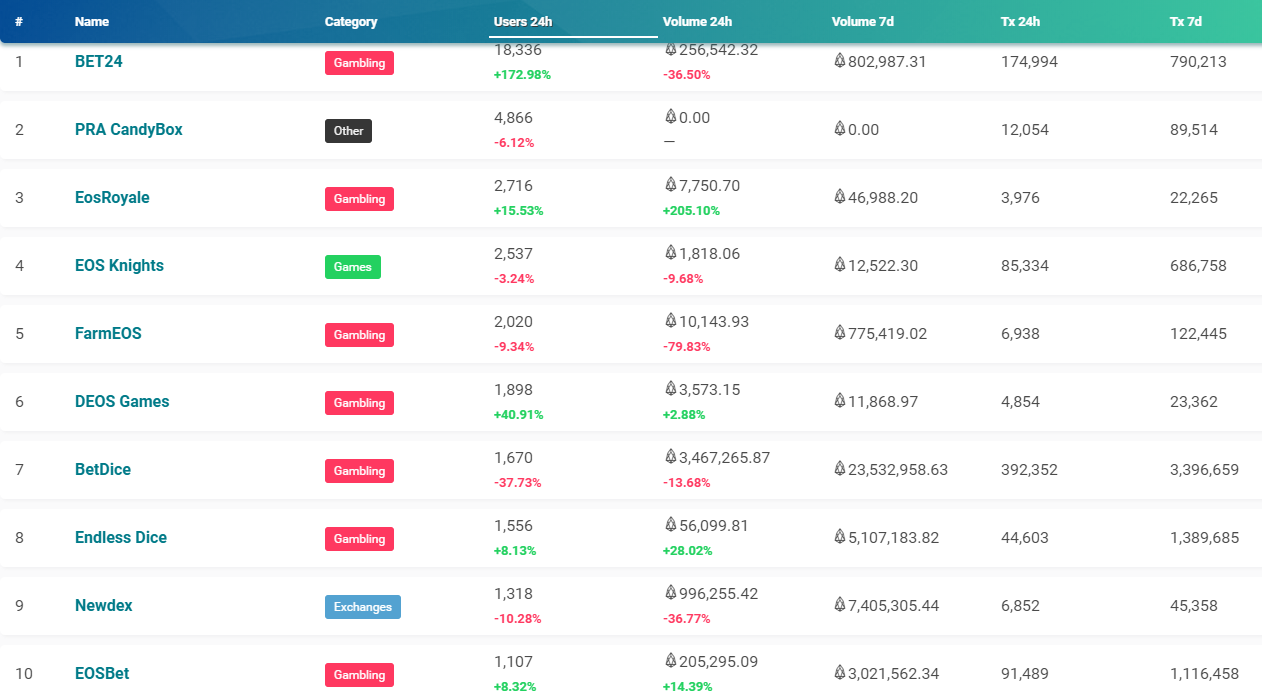Click the -79.83% volume change
Screen dimensions: 1262x692
click(687, 347)
